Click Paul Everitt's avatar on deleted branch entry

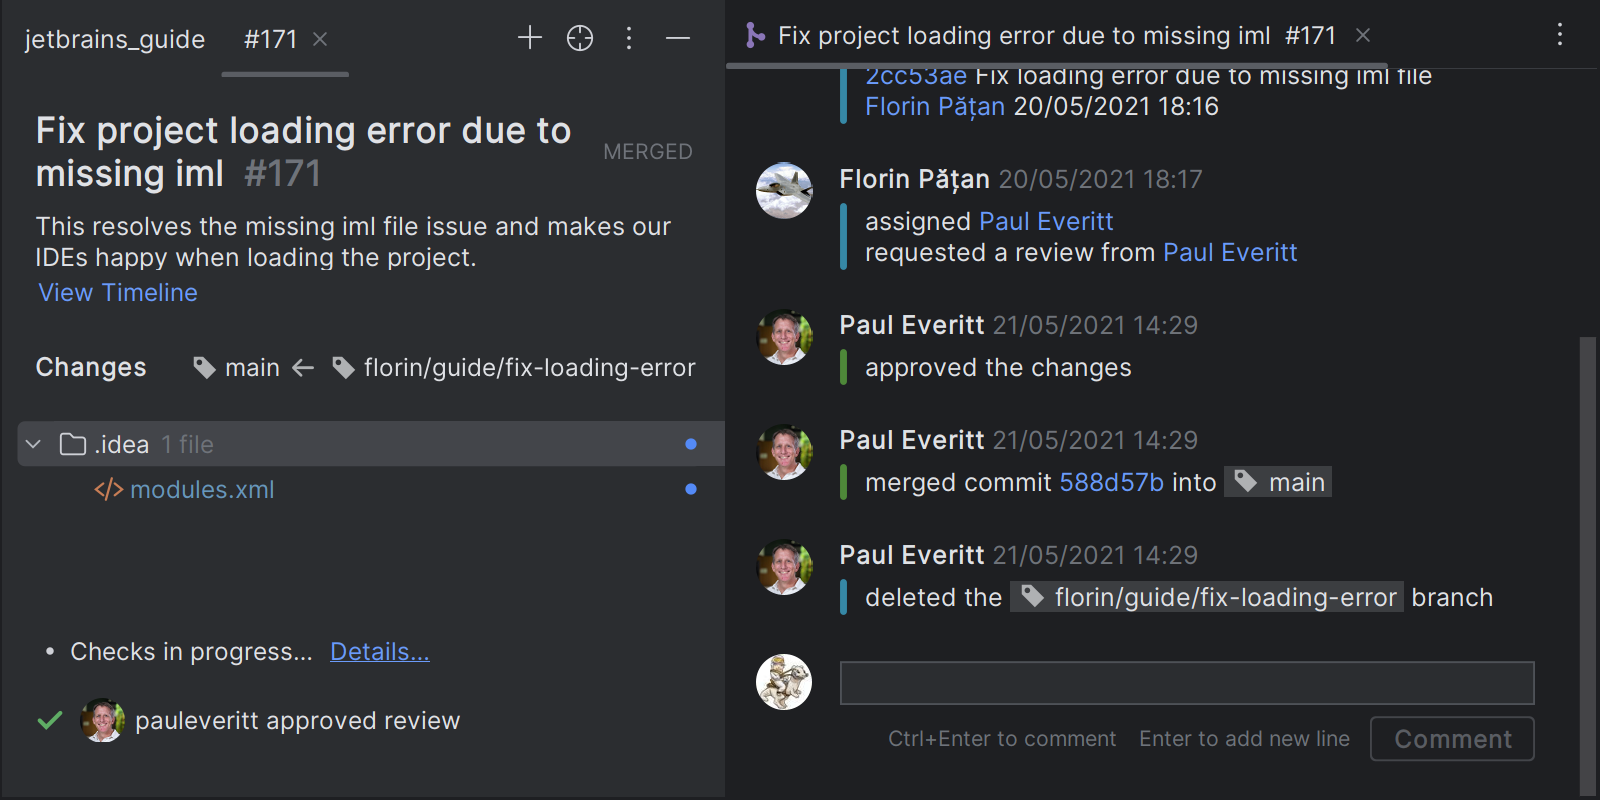click(784, 567)
